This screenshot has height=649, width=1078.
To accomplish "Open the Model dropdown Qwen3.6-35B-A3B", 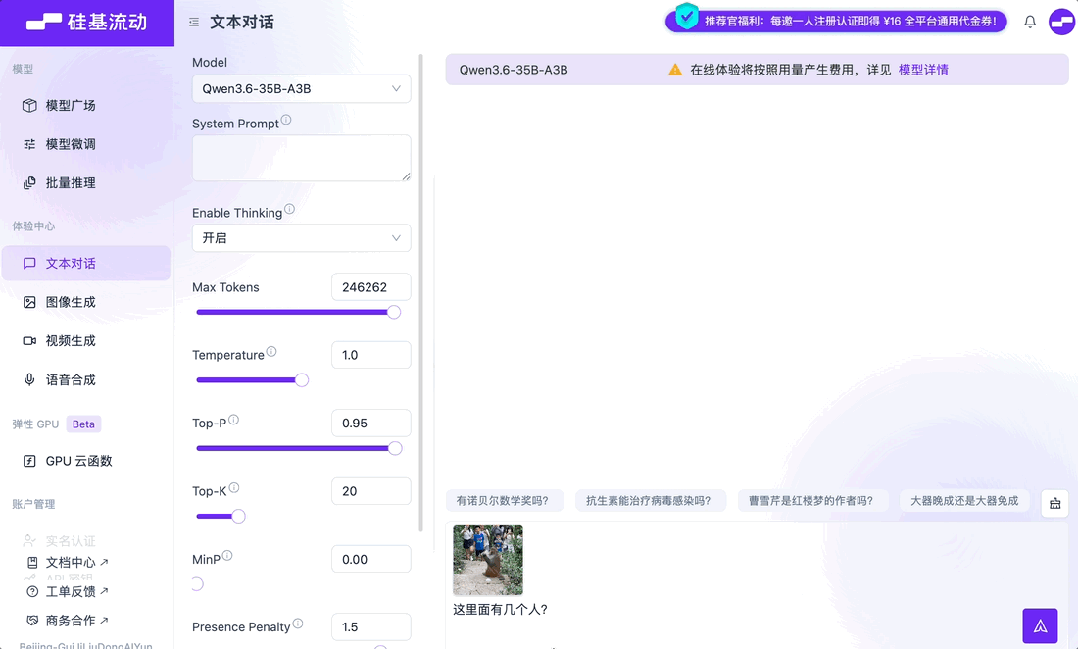I will pos(302,89).
